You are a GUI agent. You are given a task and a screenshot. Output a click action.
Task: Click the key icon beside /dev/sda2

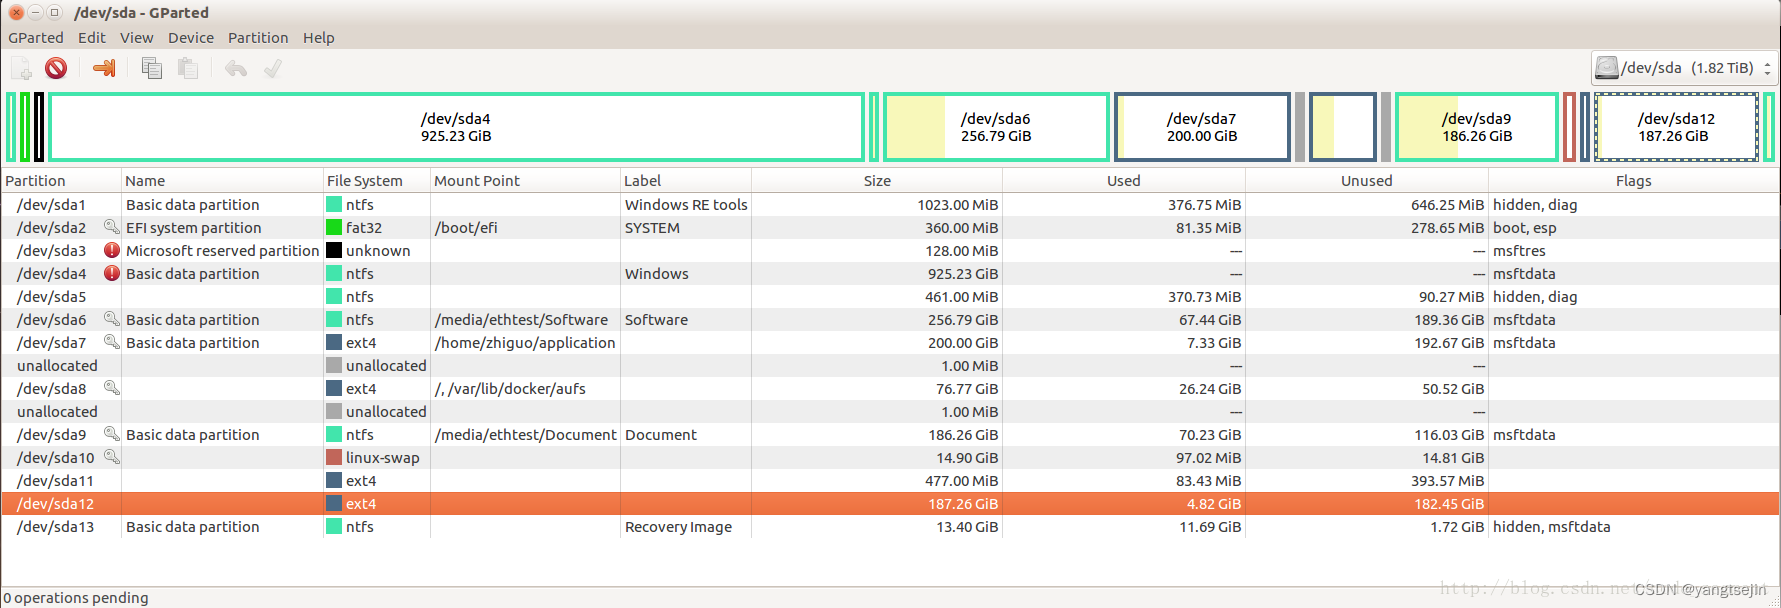112,227
